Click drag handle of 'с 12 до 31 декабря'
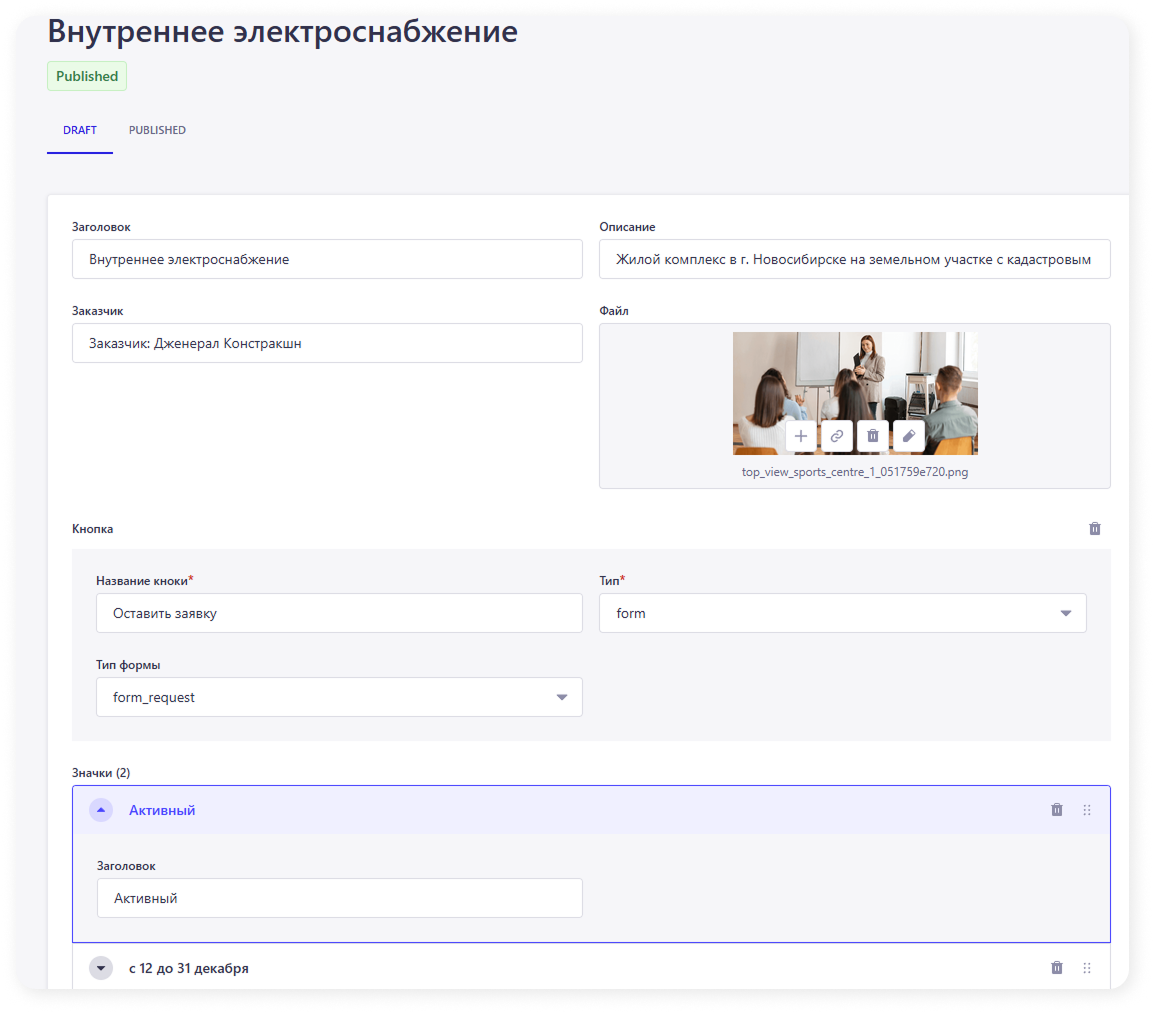The height and width of the screenshot is (1013, 1153). click(1087, 968)
